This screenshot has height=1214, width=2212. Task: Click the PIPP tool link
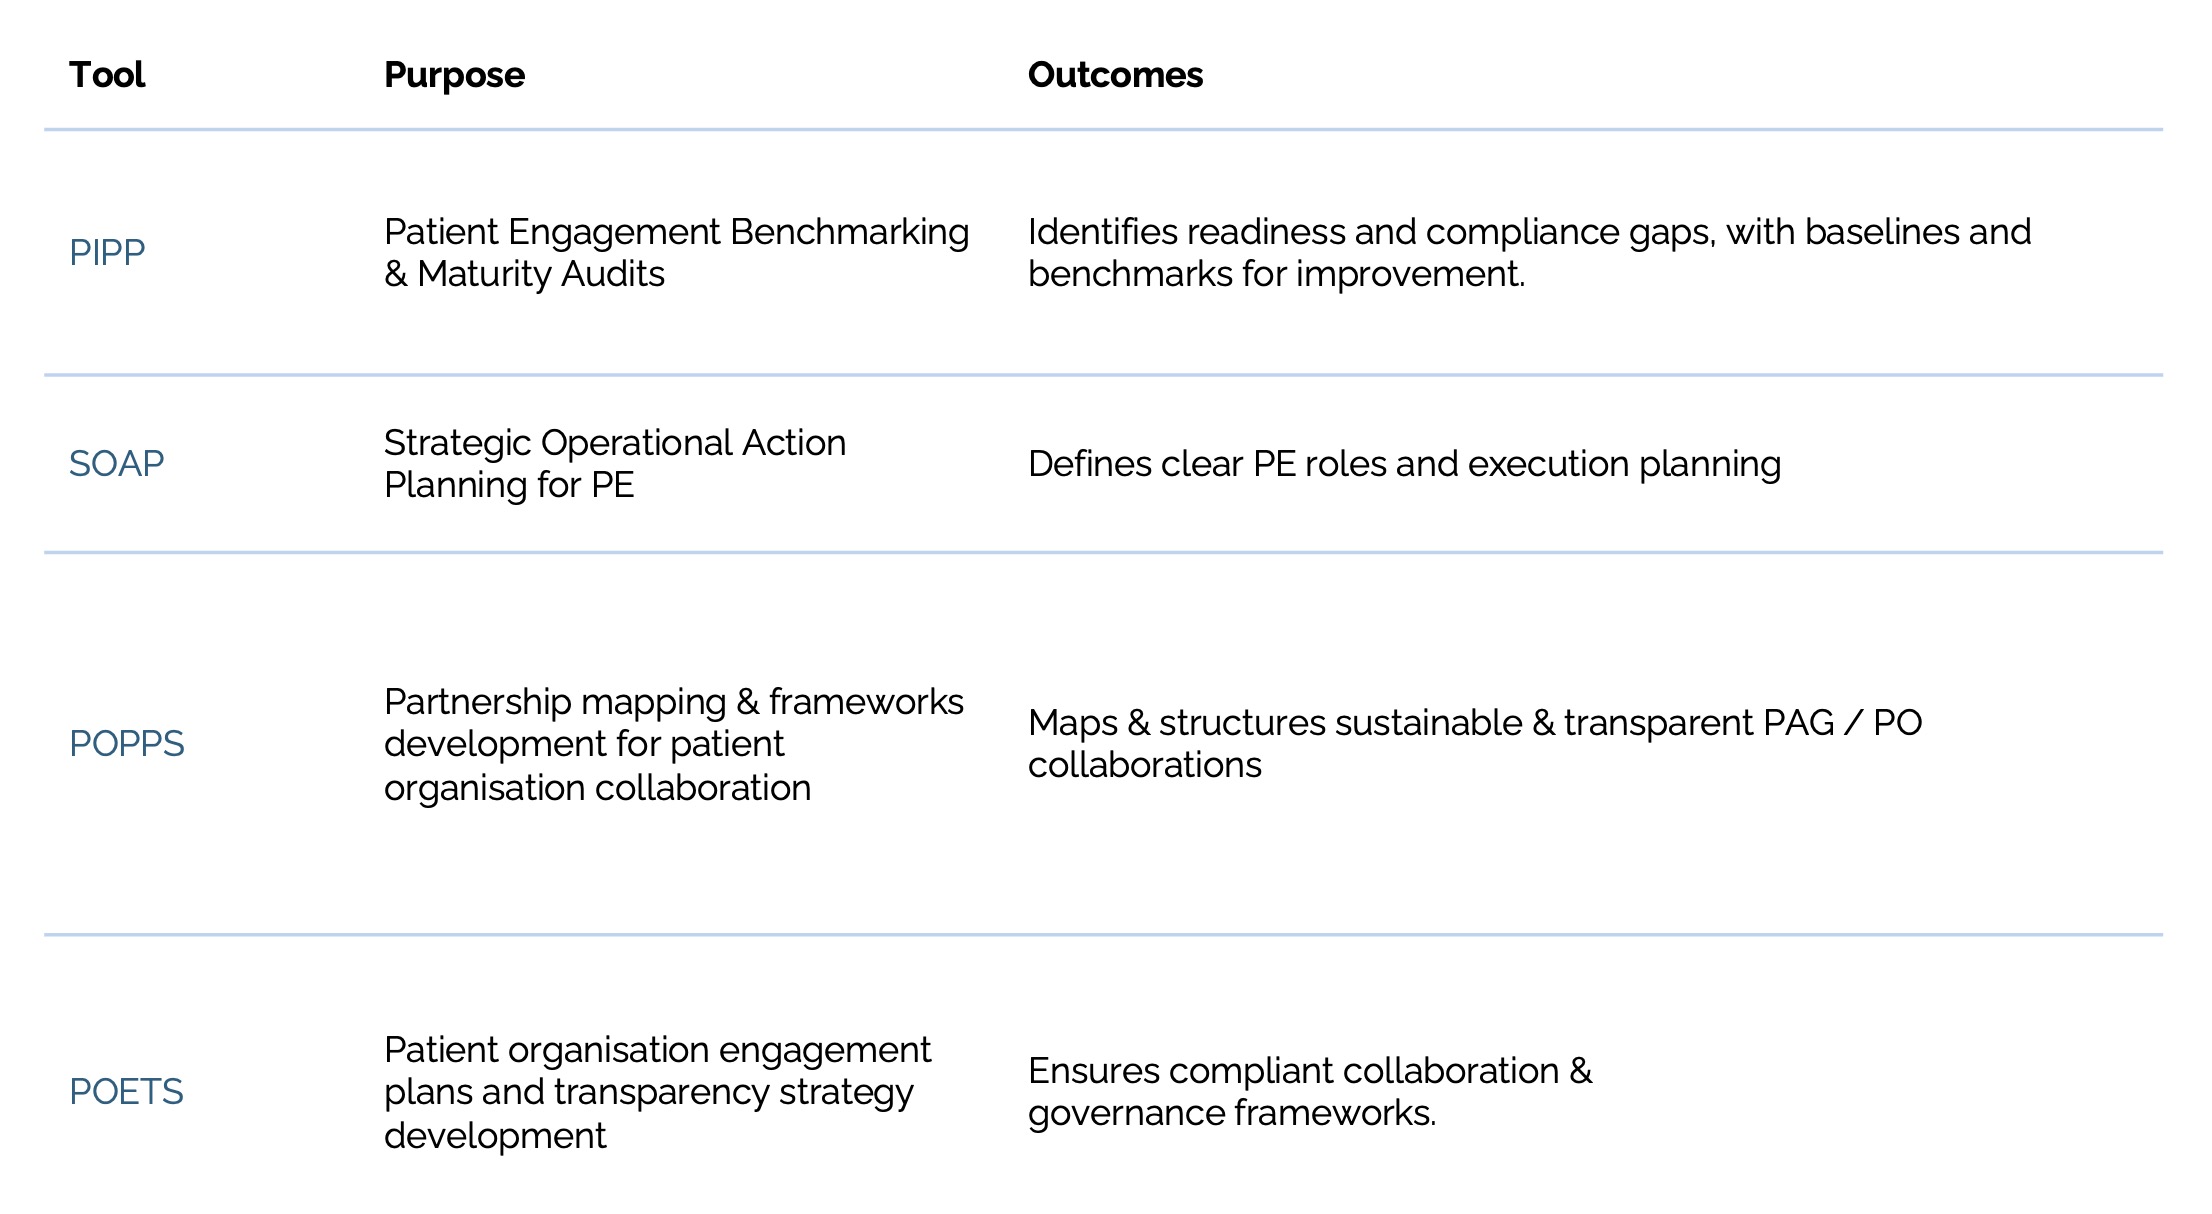tap(107, 252)
